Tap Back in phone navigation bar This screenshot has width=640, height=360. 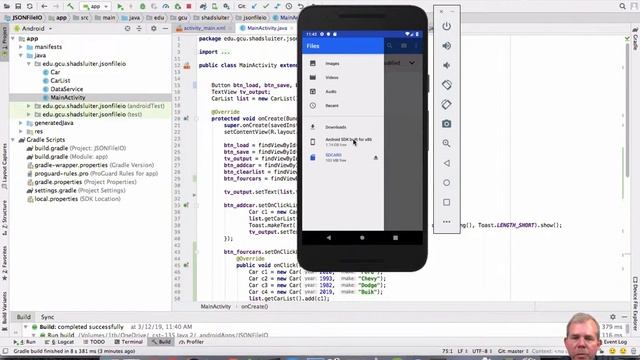pos(329,238)
